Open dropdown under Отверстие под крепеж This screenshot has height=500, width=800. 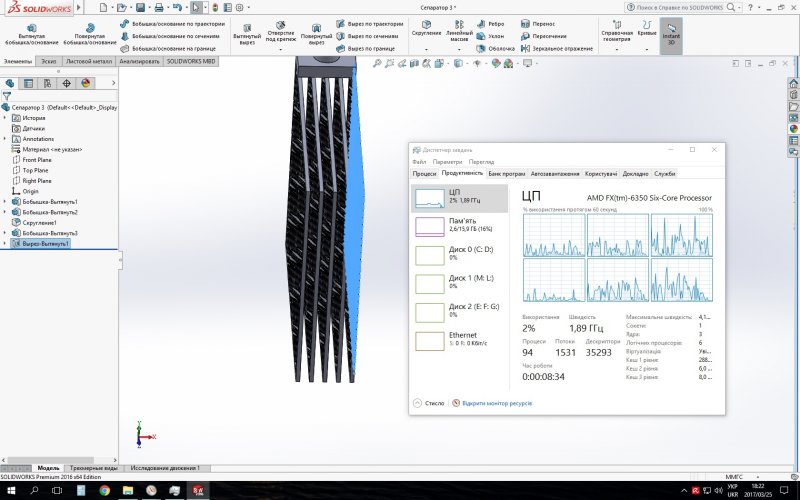coord(281,49)
